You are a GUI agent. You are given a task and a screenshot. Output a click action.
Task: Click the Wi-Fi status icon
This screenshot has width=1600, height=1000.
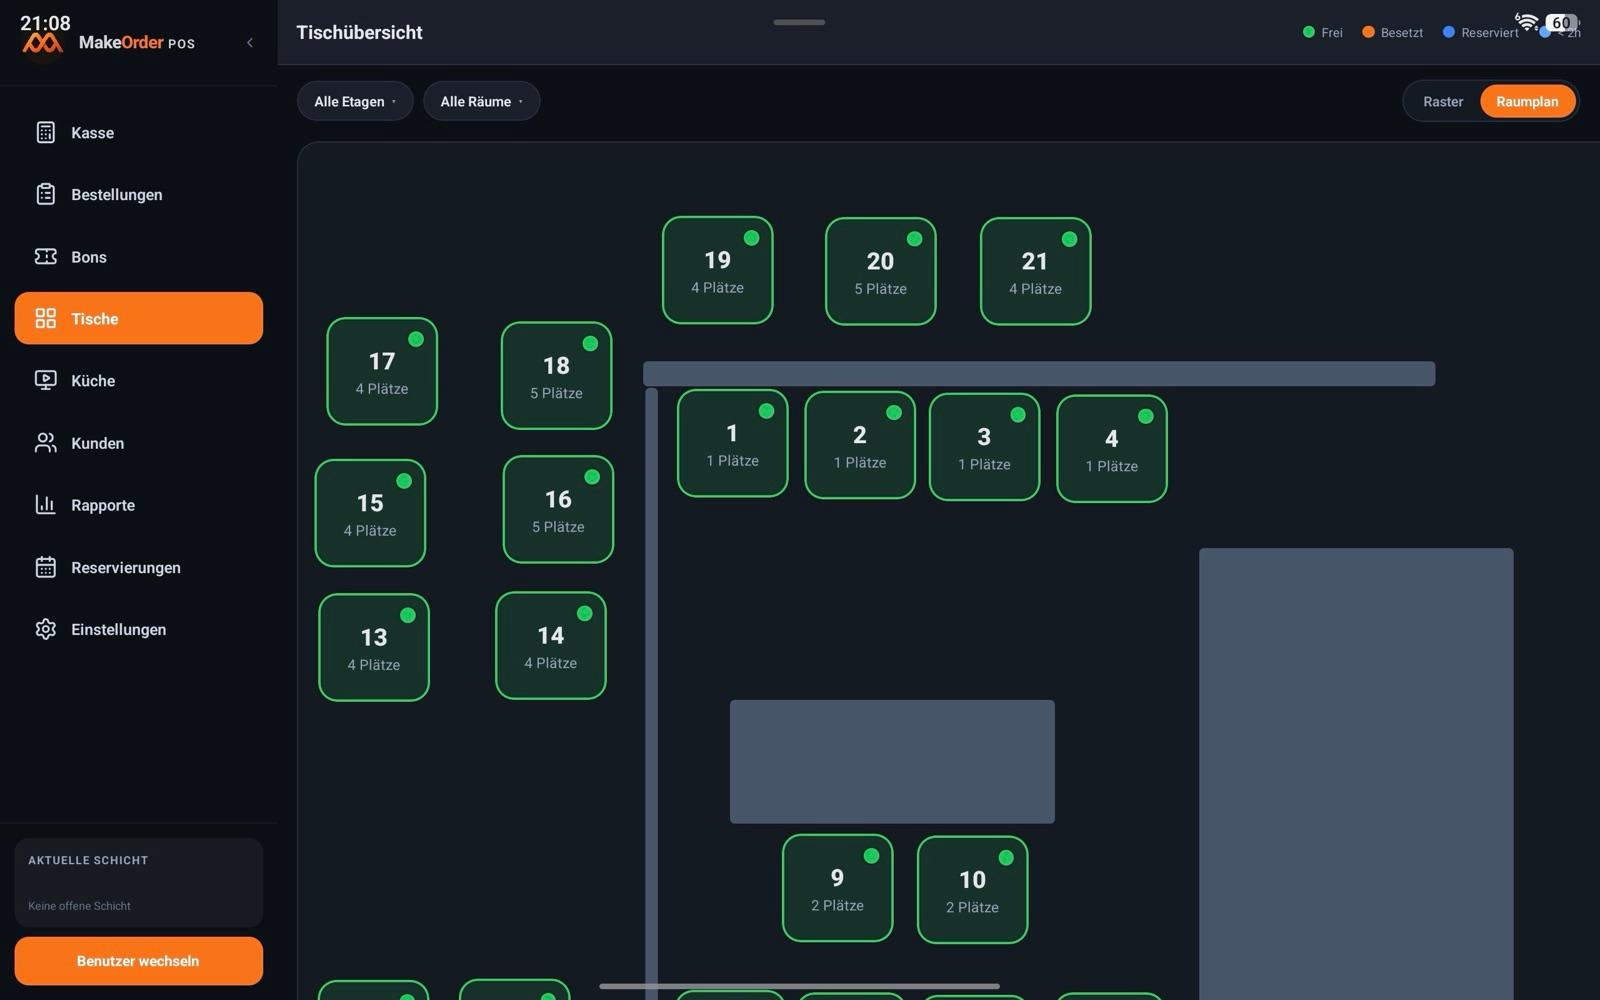[x=1527, y=21]
